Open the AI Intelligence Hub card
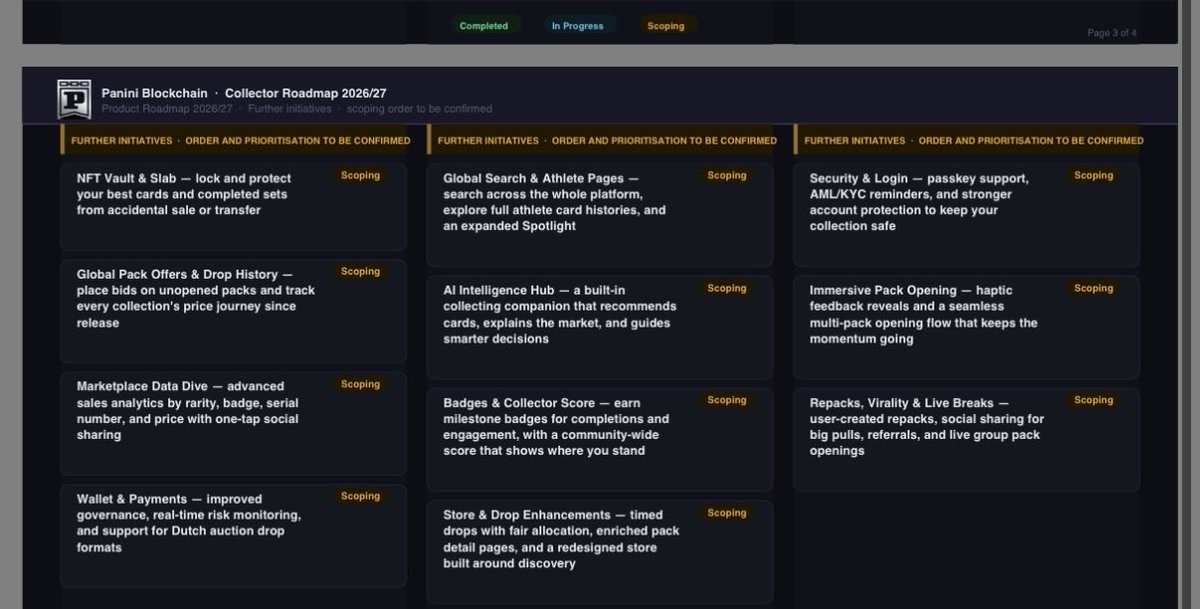The height and width of the screenshot is (609, 1200). click(600, 327)
